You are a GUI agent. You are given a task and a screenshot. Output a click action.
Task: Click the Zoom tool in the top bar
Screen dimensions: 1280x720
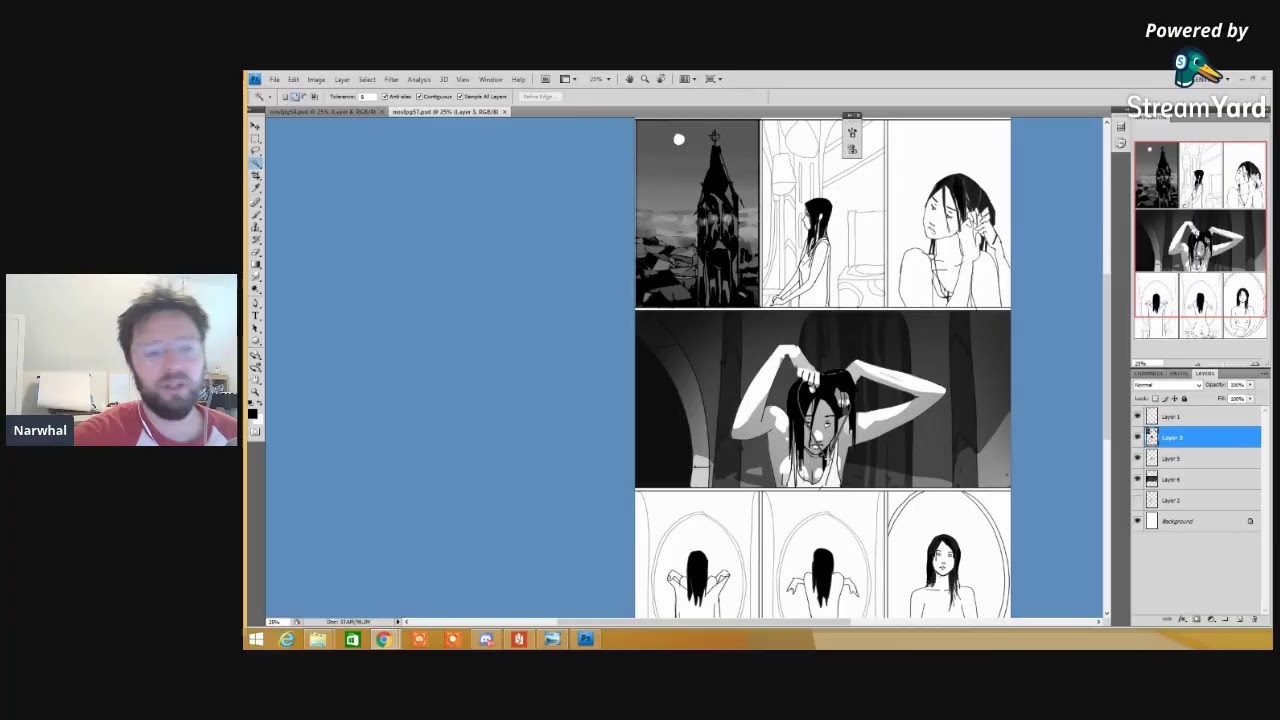click(645, 79)
